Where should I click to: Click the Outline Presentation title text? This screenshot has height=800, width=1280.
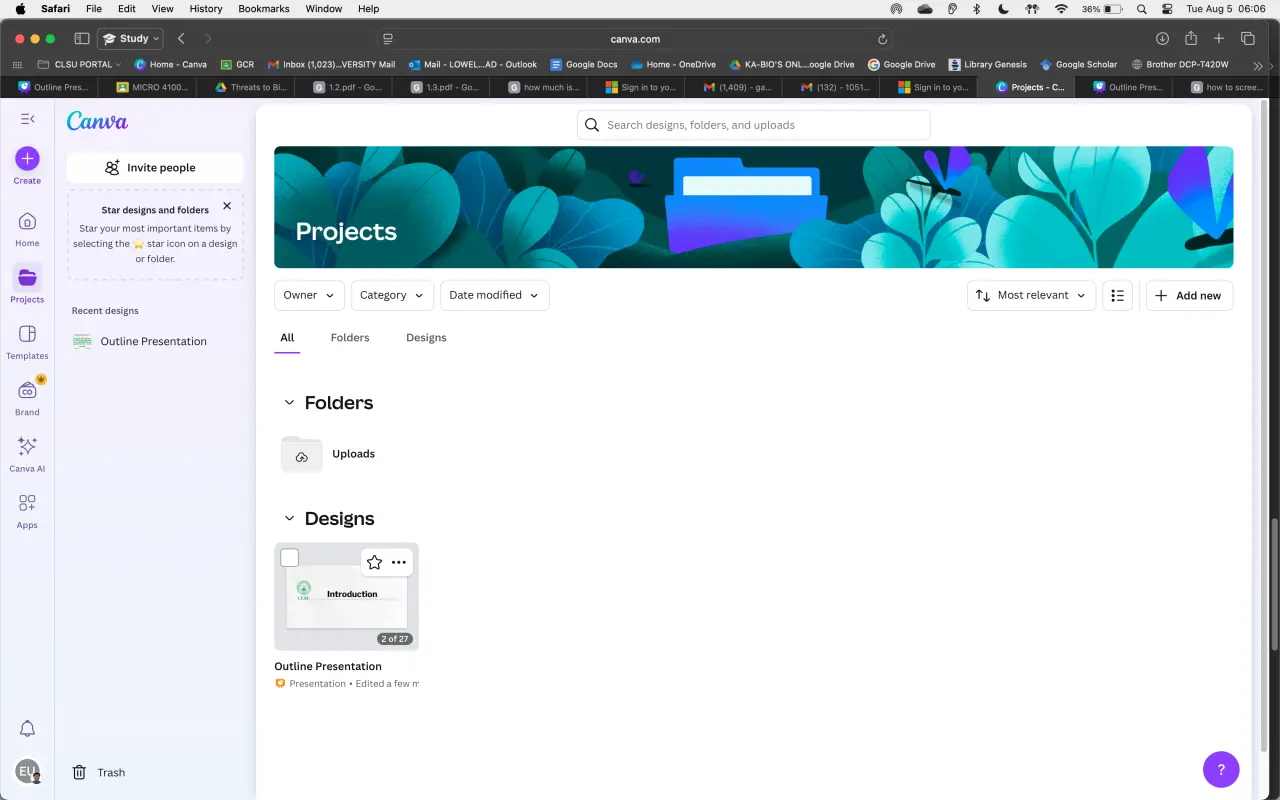[328, 666]
